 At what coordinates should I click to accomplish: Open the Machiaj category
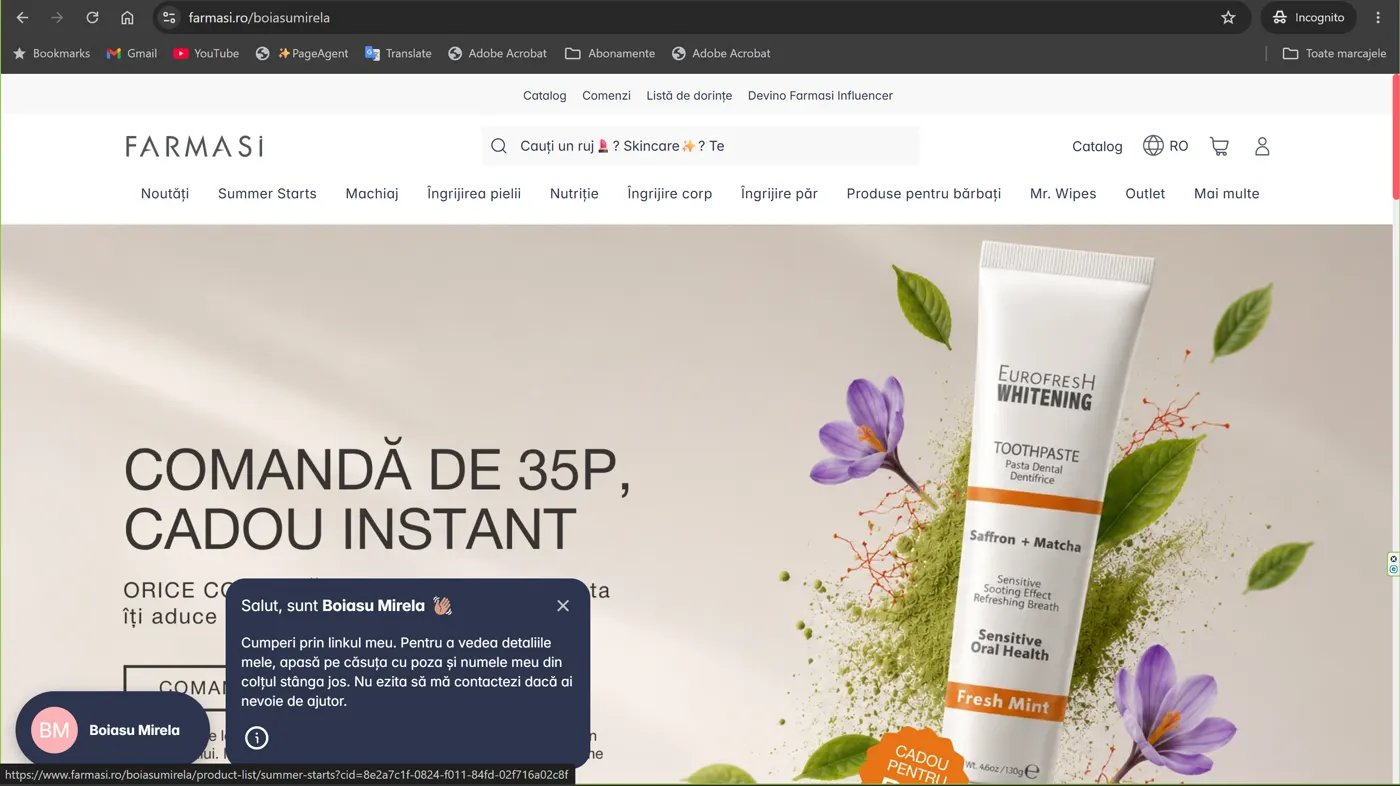click(x=372, y=194)
